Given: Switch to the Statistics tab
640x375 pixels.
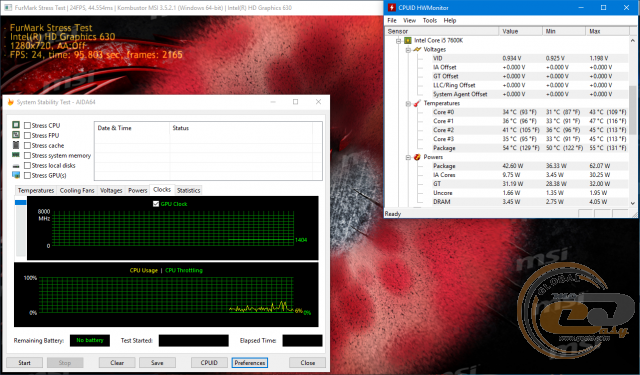Looking at the screenshot, I should tap(189, 191).
